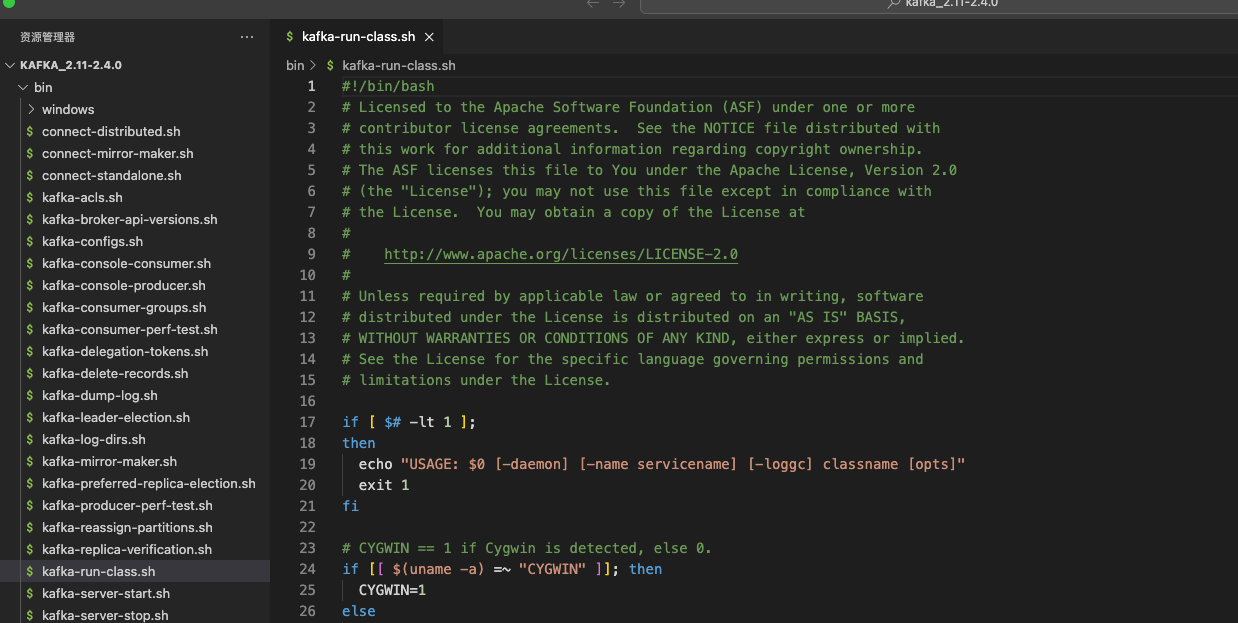Switch to the kafka-run-class.sh tab
1238x623 pixels.
(358, 37)
